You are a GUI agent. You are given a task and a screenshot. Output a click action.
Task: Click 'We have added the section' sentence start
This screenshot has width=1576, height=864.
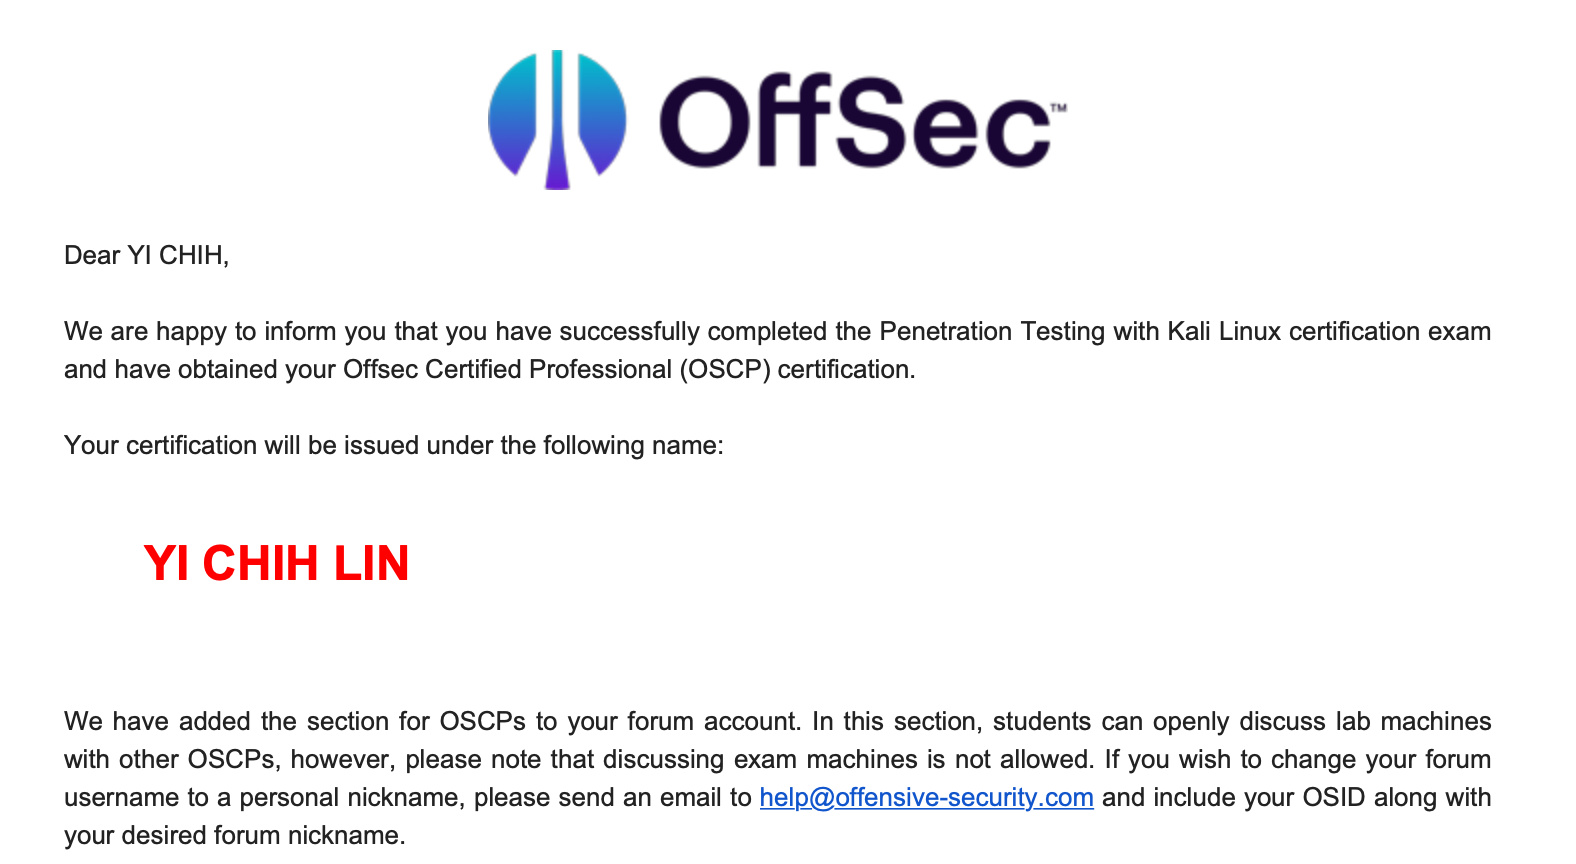247,721
